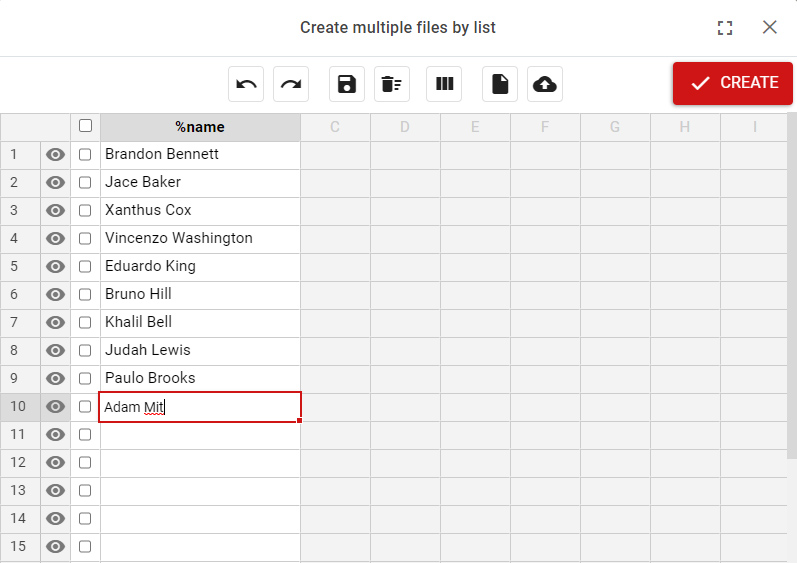This screenshot has width=797, height=563.
Task: Toggle the select-all checkbox in header
Action: pos(85,126)
